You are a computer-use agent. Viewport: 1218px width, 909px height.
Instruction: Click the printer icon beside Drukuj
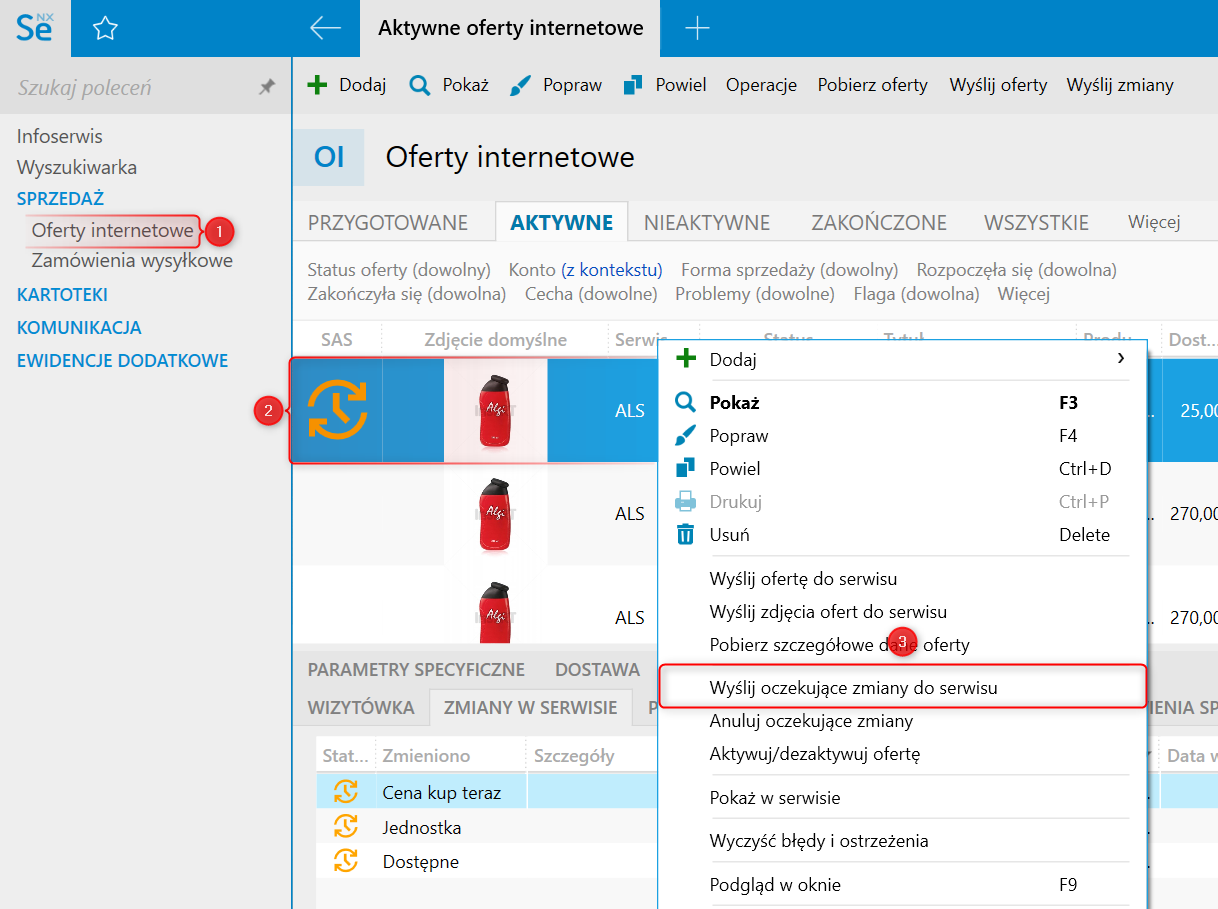[685, 501]
